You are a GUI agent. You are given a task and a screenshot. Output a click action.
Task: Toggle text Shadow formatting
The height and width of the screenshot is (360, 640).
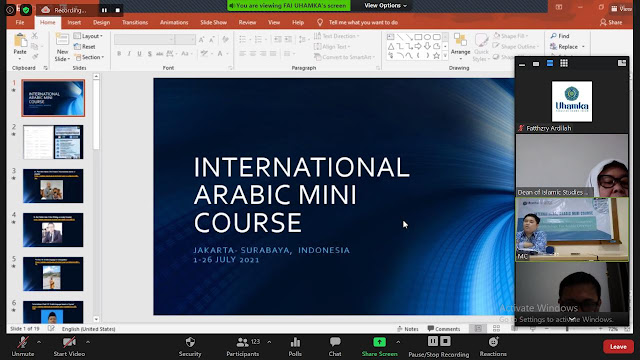point(149,53)
